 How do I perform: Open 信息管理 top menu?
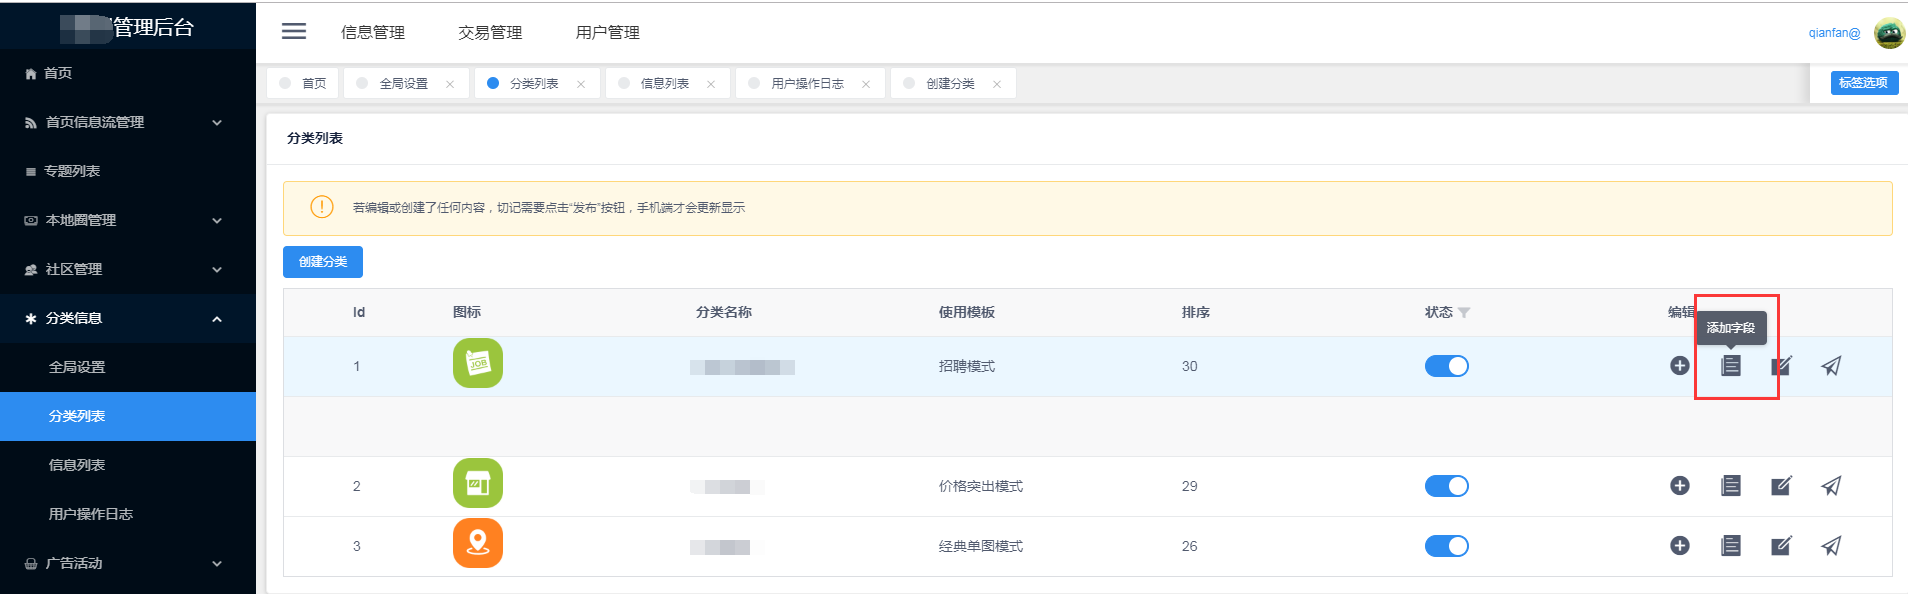coord(373,32)
